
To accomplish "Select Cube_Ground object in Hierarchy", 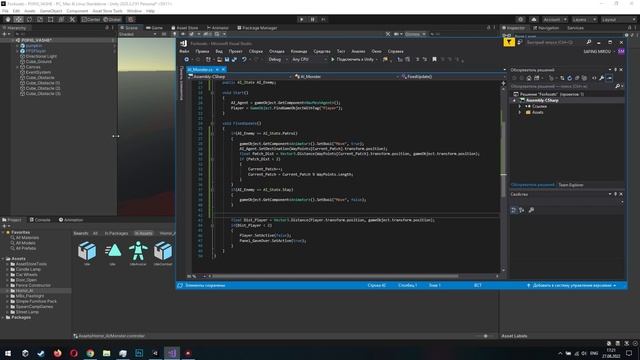I will 38,62.
